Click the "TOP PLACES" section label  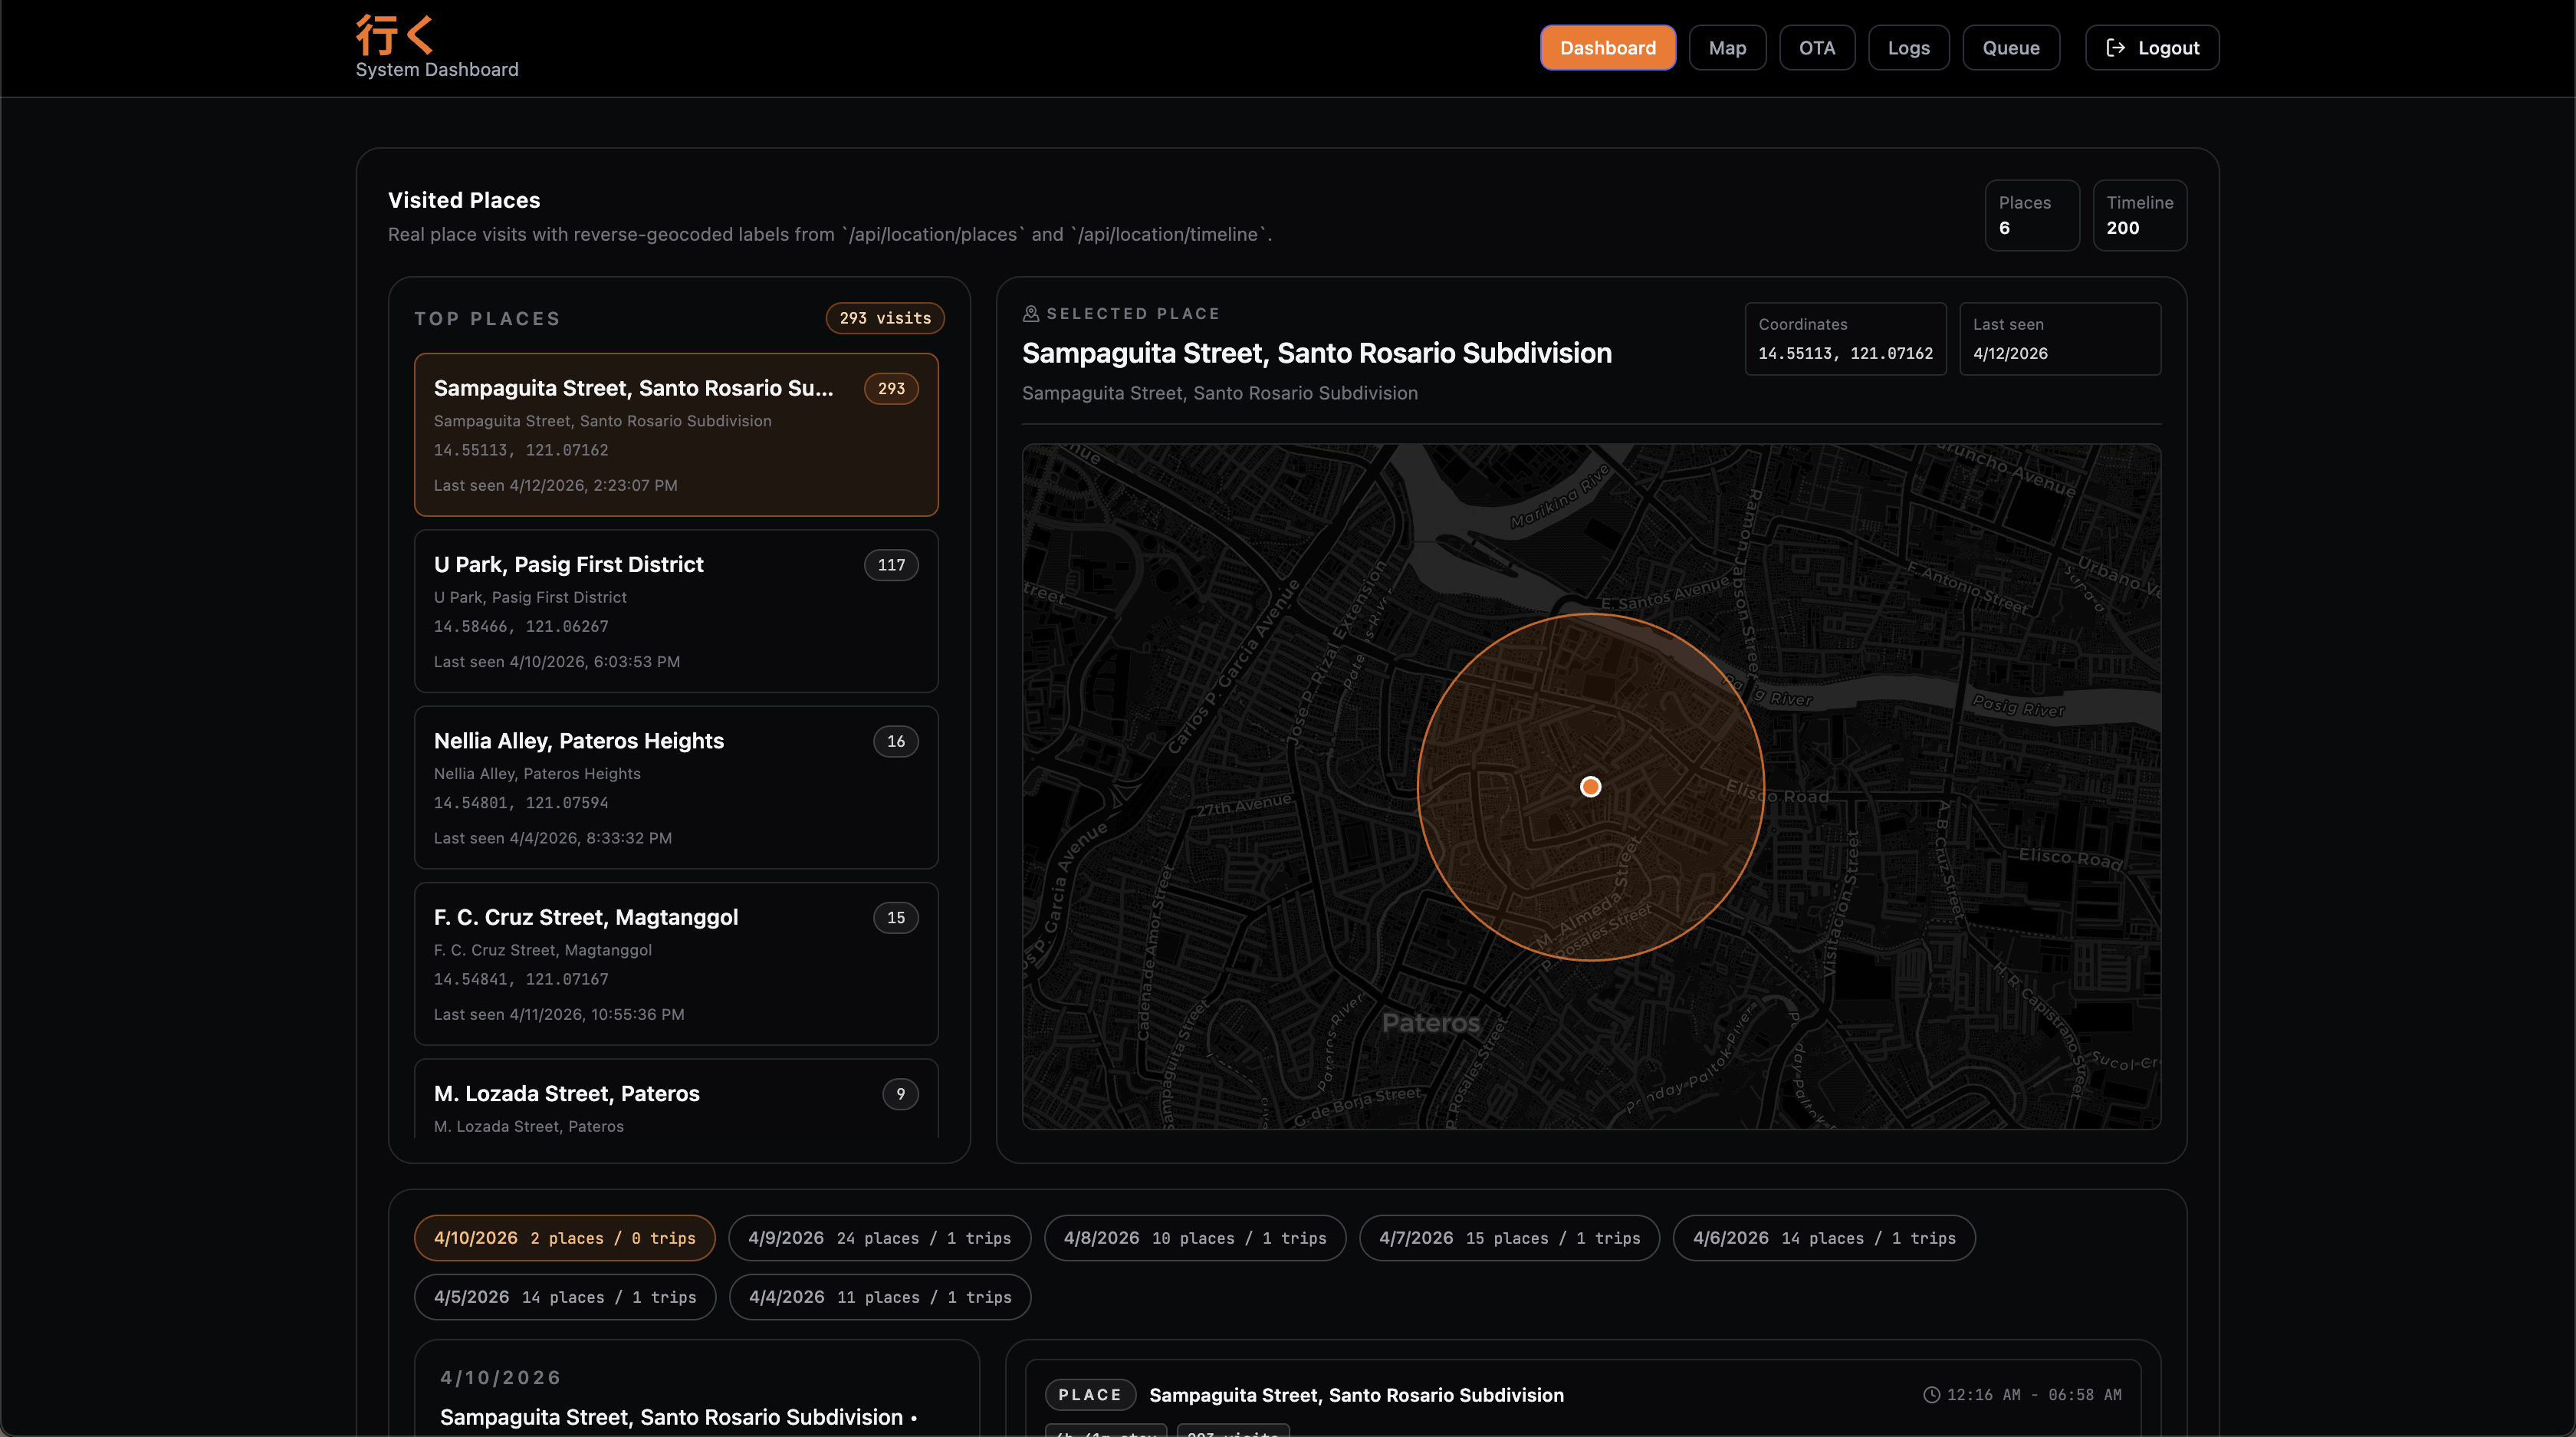coord(488,319)
